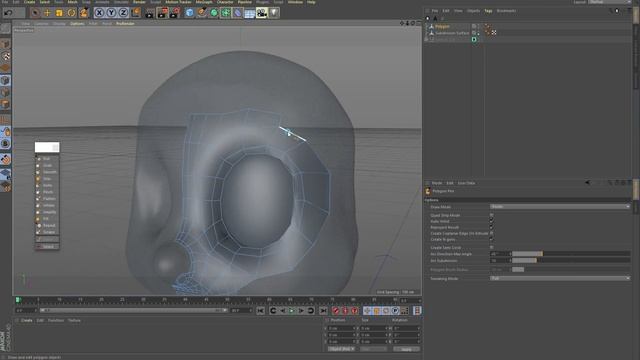Image resolution: width=640 pixels, height=360 pixels.
Task: Click the Spline Pen icon
Action: tap(202, 13)
